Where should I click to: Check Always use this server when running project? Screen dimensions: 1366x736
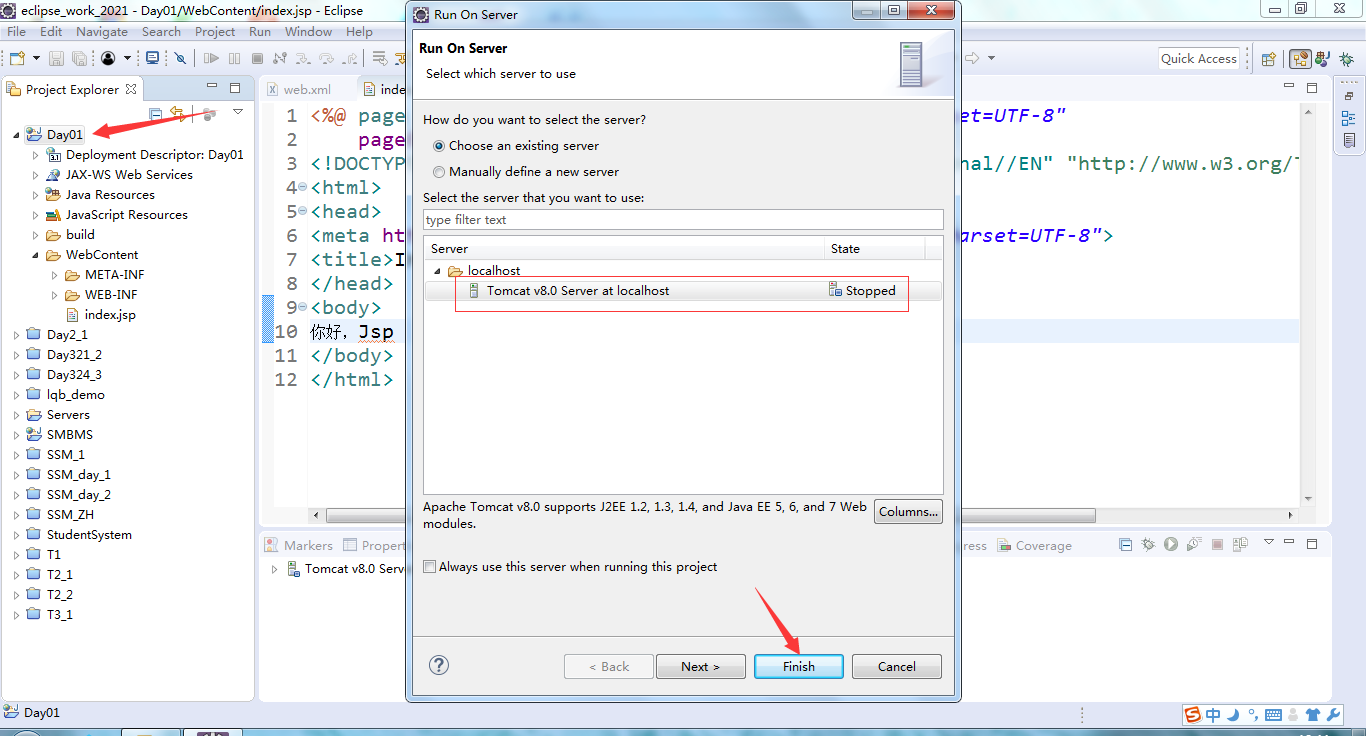(x=430, y=567)
